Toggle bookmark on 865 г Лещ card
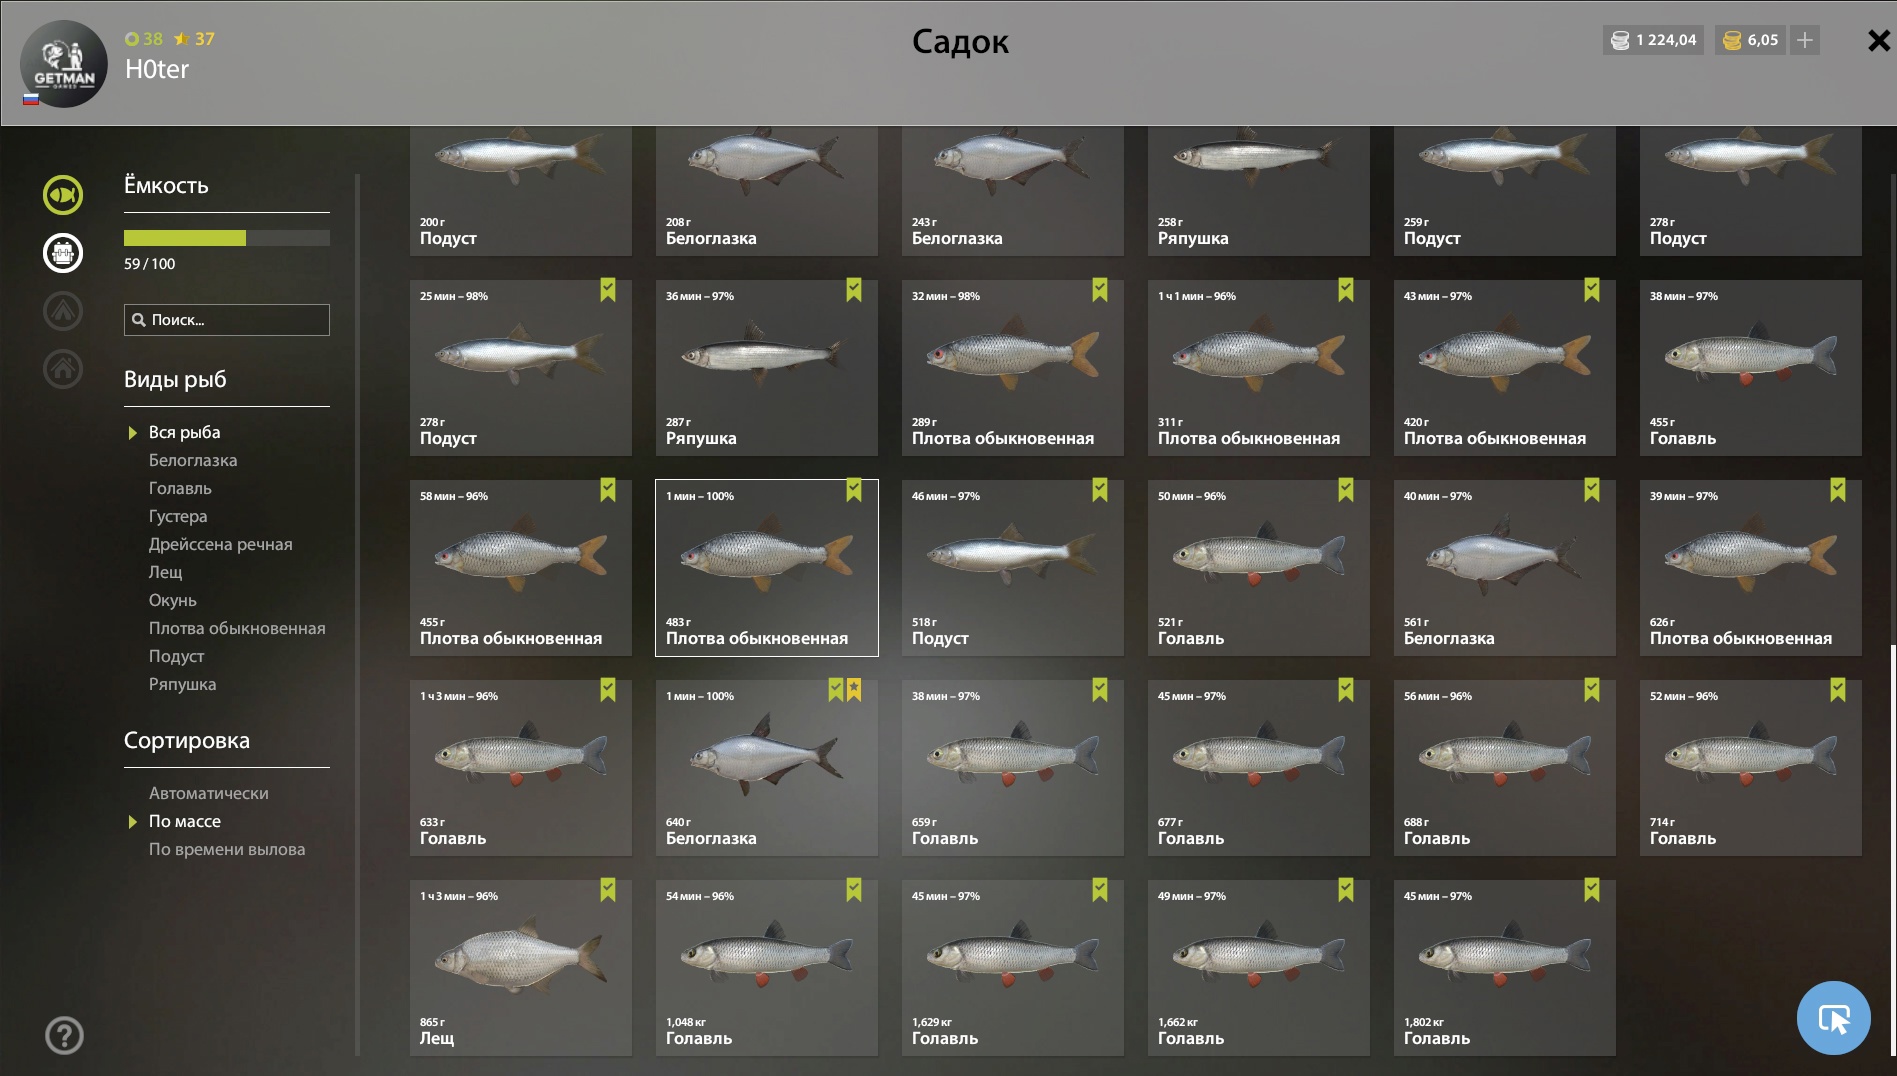This screenshot has height=1076, width=1897. [608, 890]
